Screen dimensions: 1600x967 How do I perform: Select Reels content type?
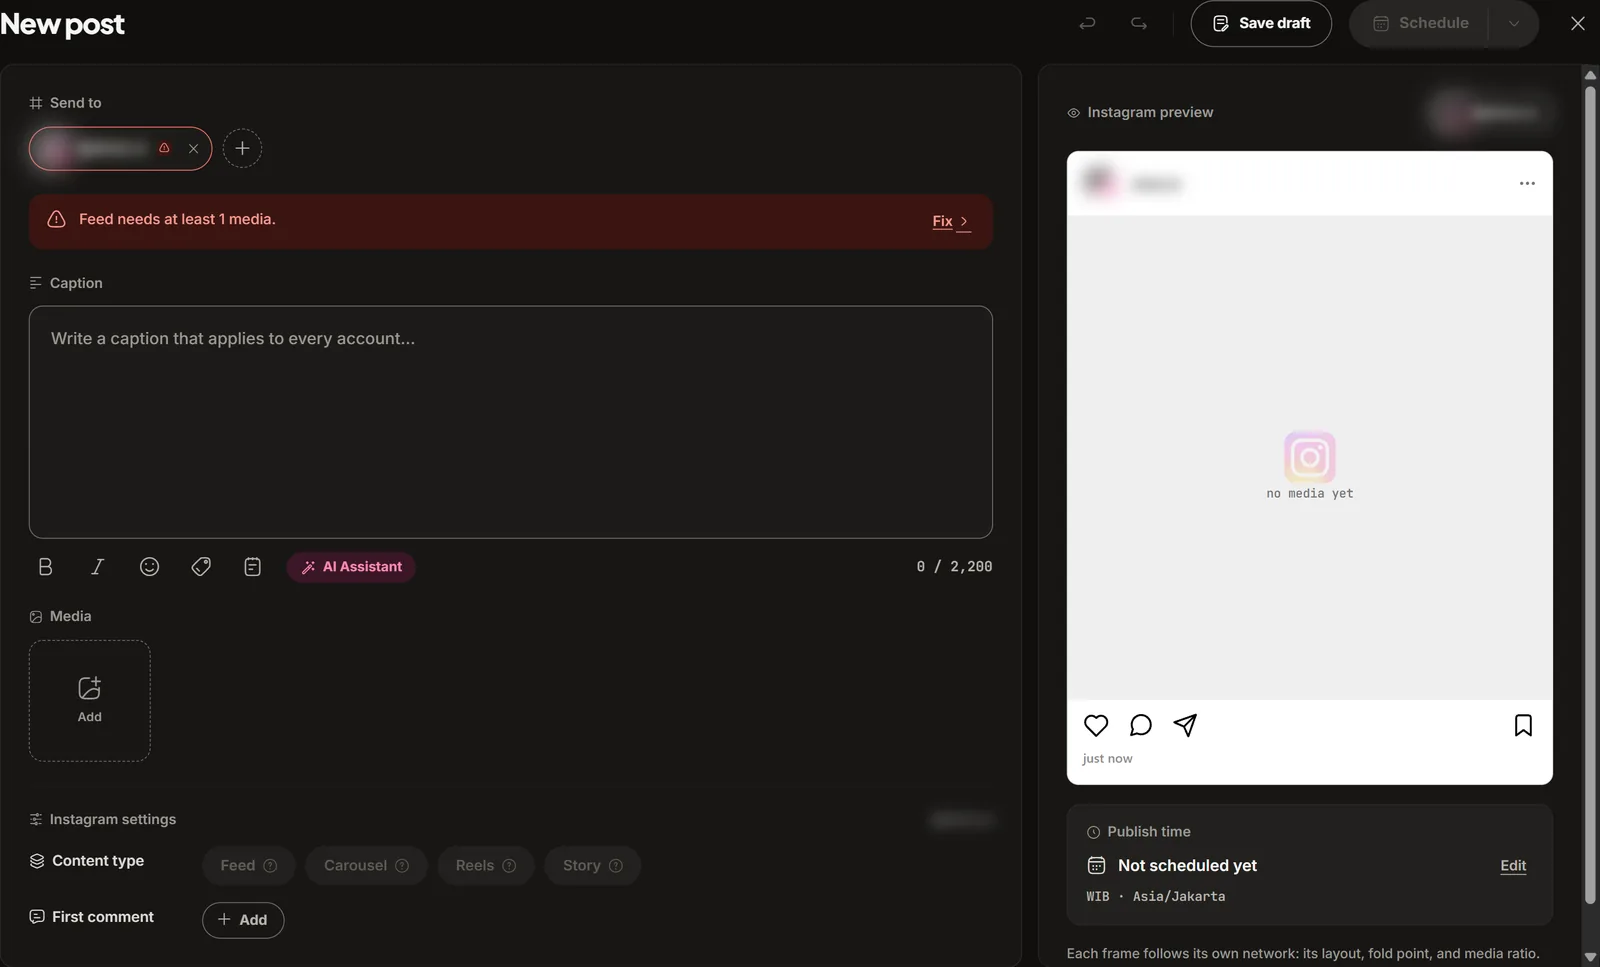486,866
